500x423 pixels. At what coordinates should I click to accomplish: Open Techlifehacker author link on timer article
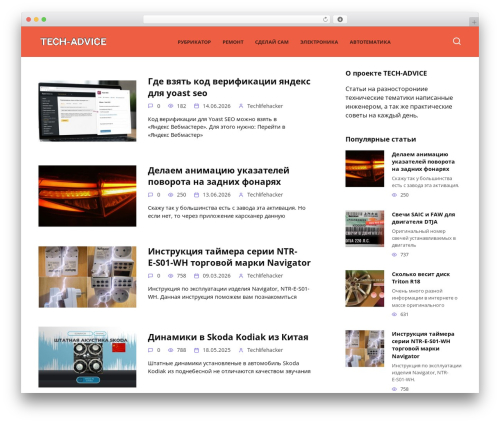coord(265,276)
